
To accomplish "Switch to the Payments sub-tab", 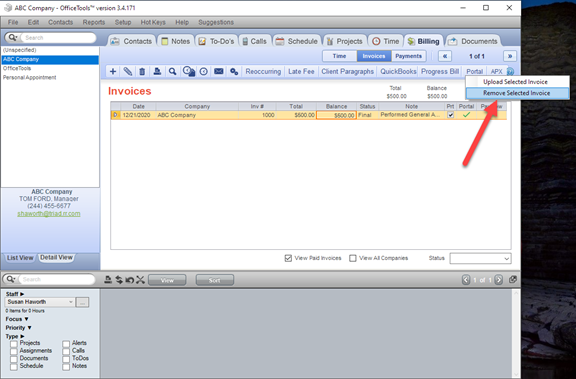I will (408, 56).
